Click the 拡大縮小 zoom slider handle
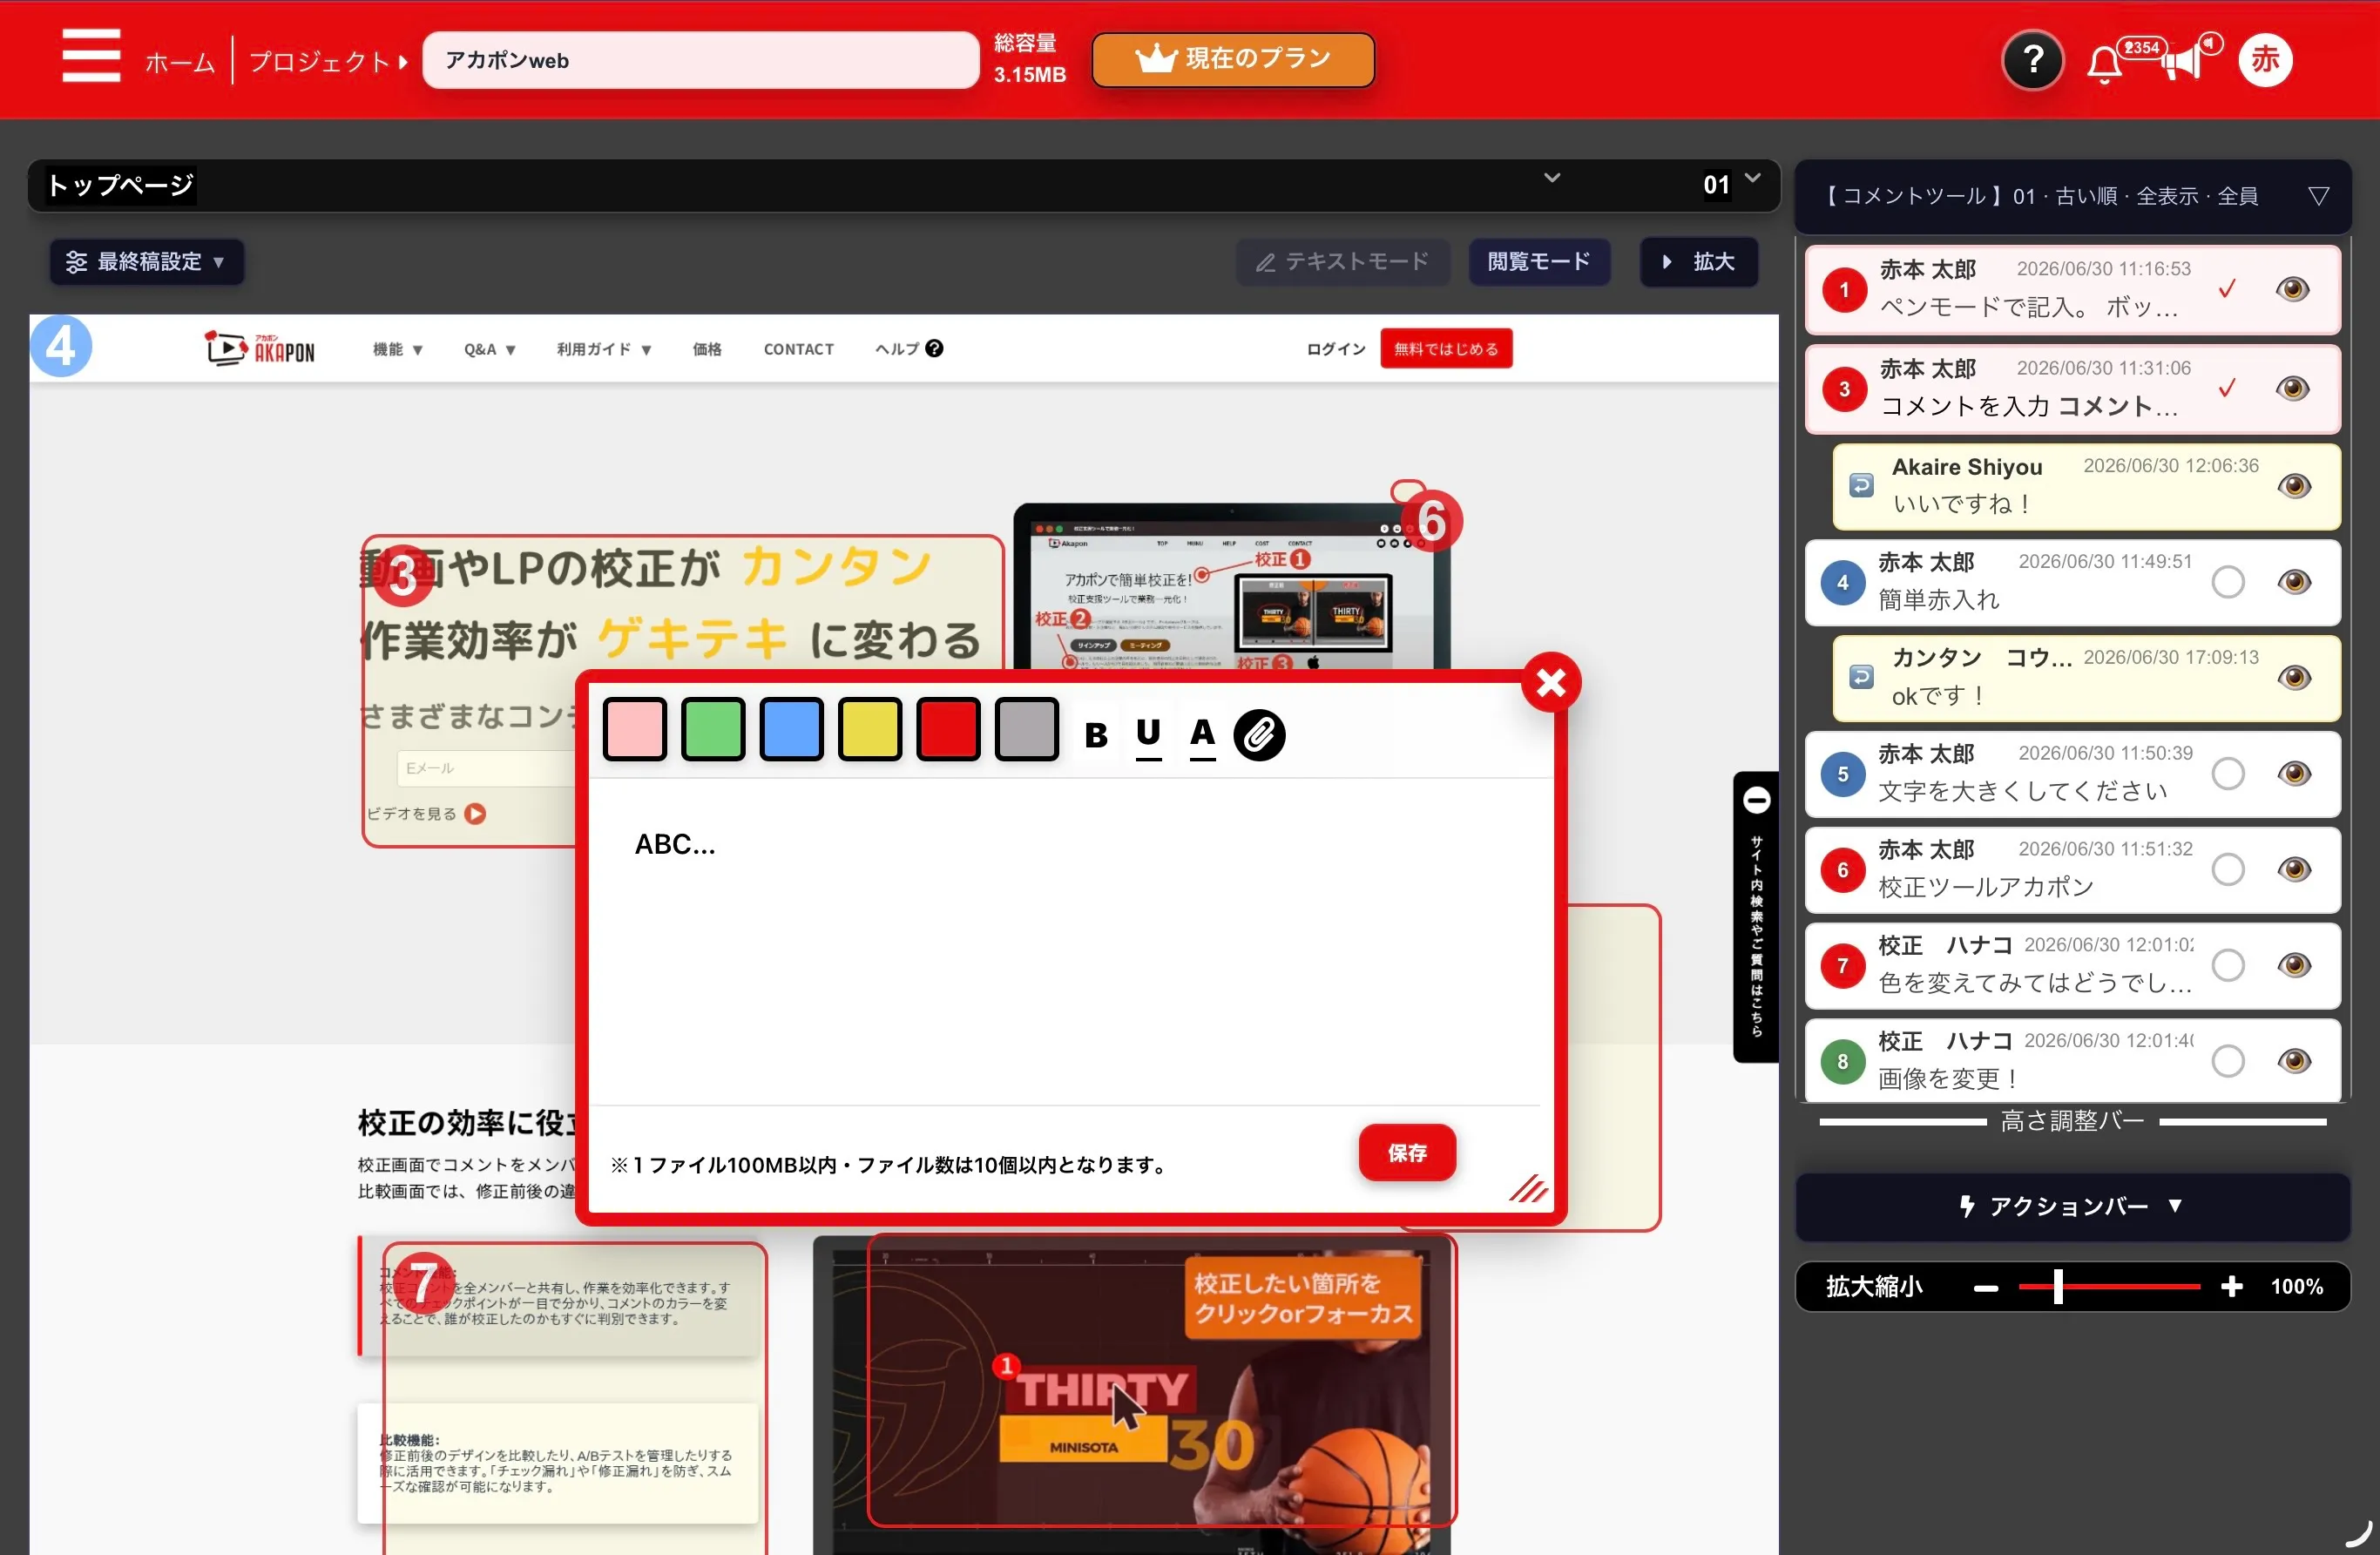 tap(2057, 1286)
